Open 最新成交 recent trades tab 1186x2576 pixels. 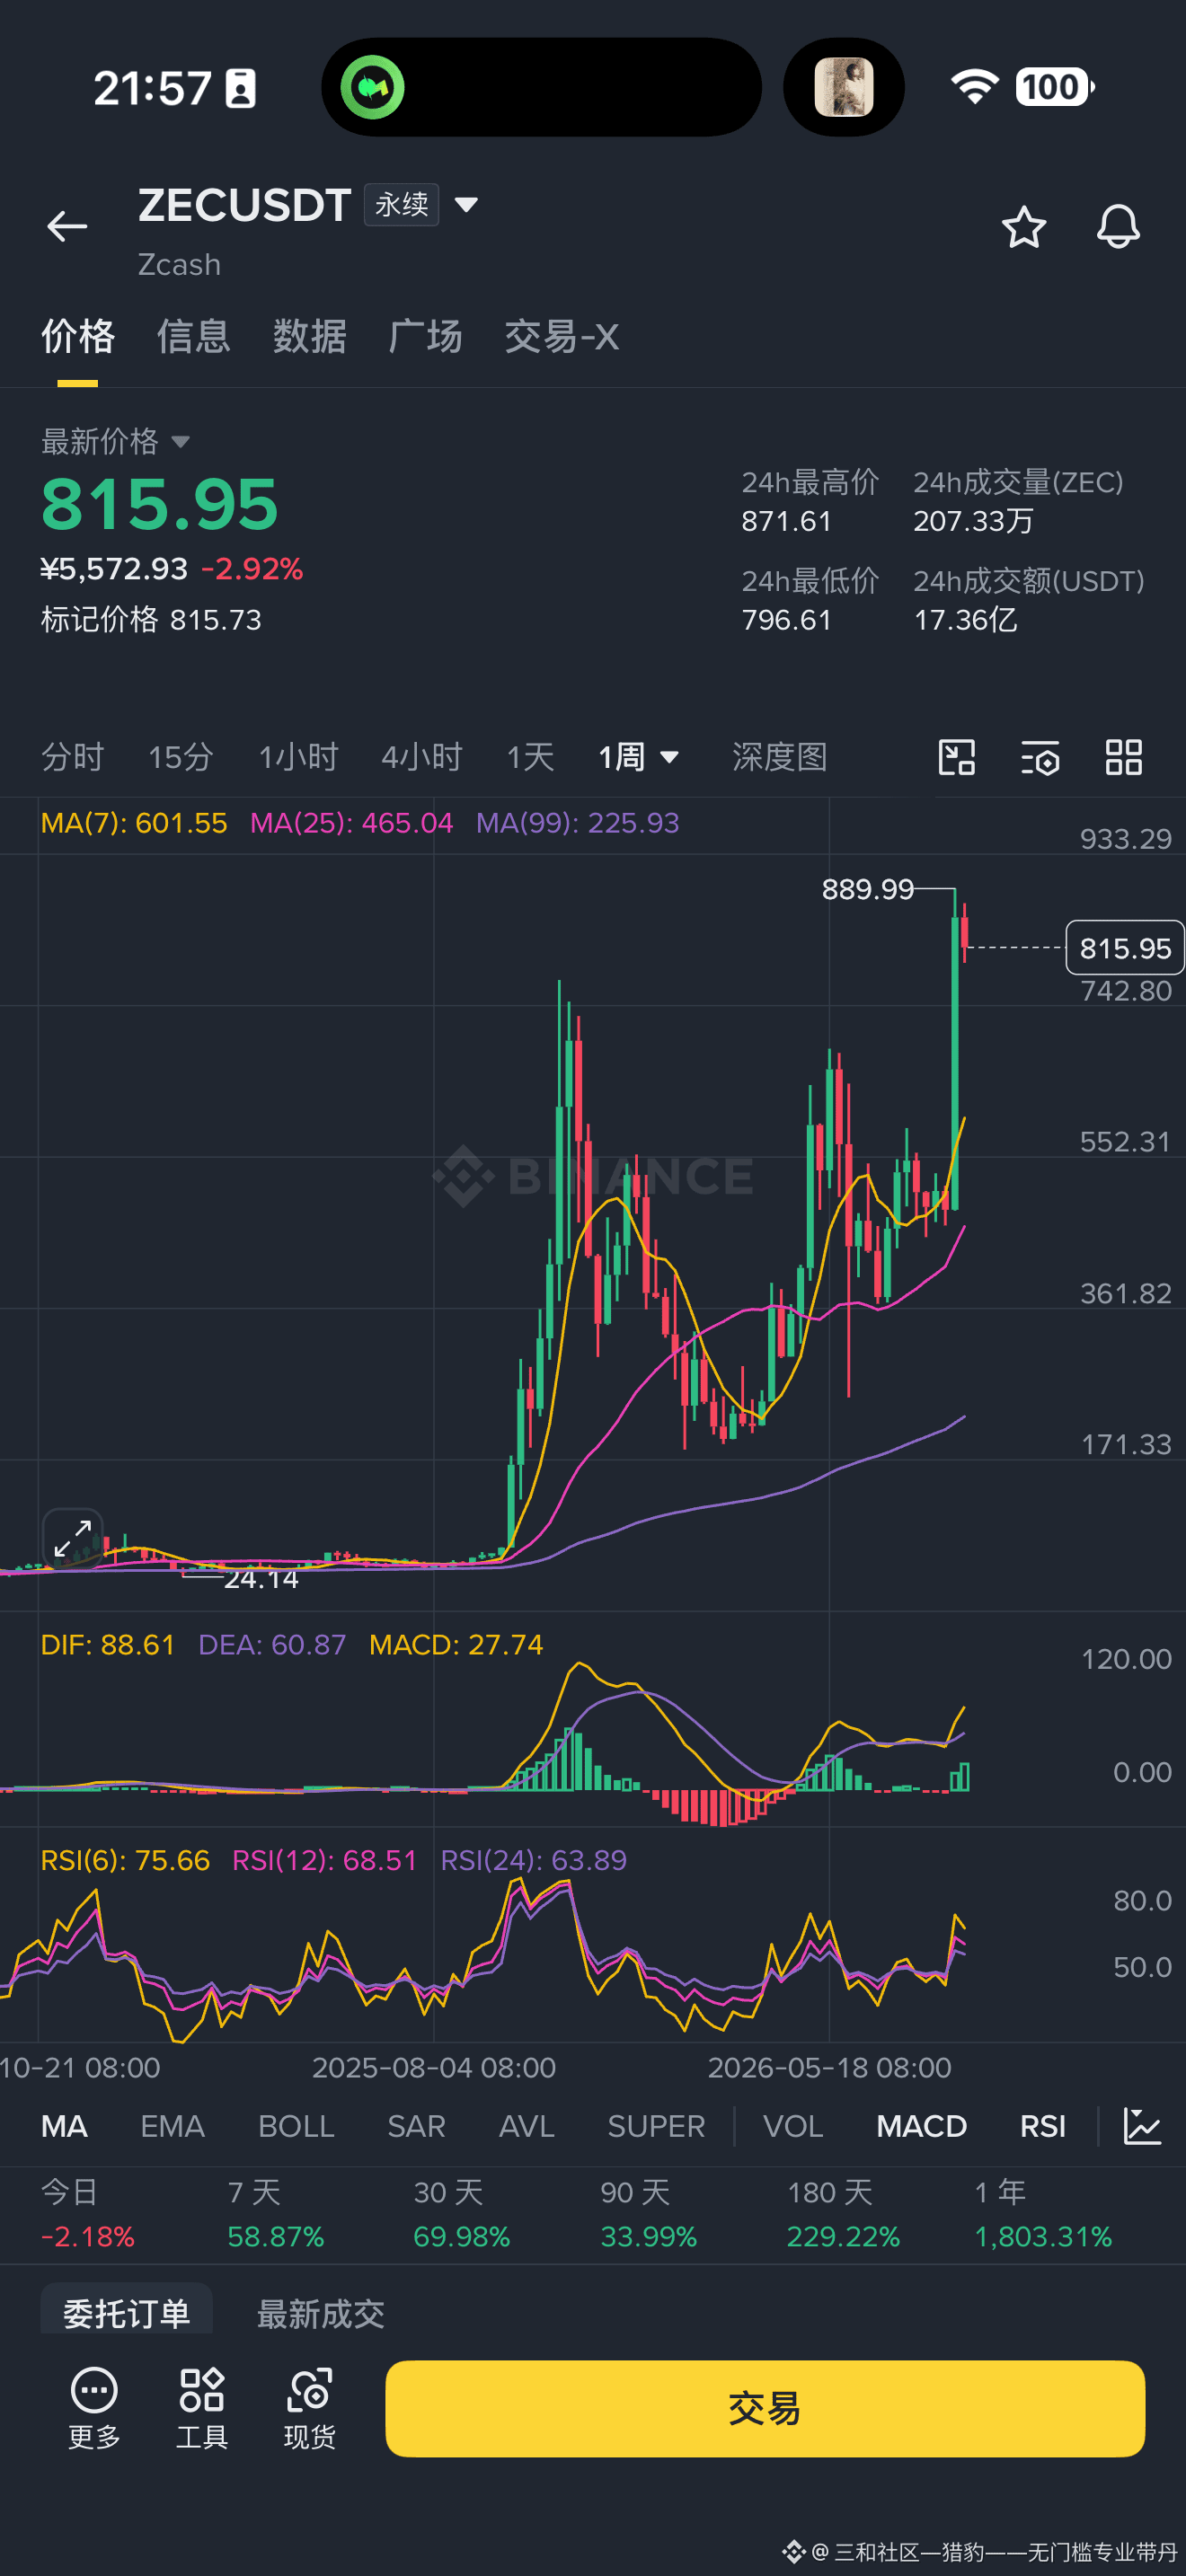tap(320, 2313)
